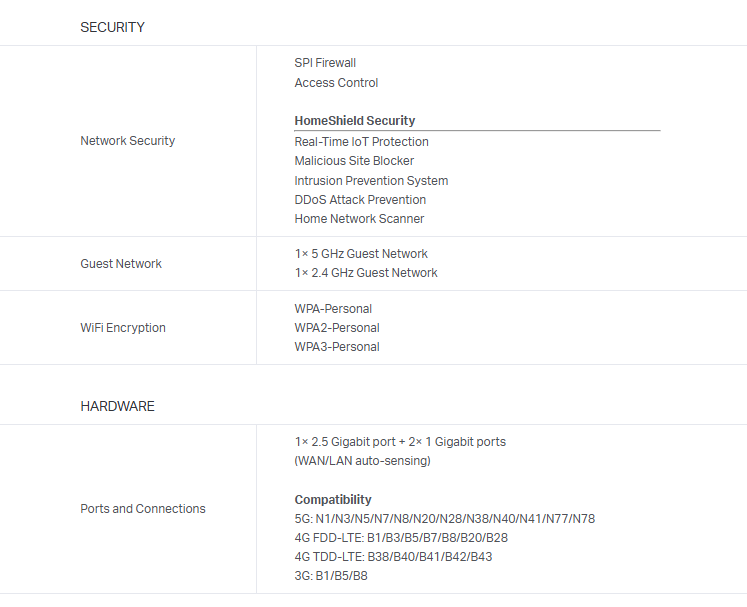Click the HomeShield Security subheading
This screenshot has height=607, width=747.
point(354,121)
